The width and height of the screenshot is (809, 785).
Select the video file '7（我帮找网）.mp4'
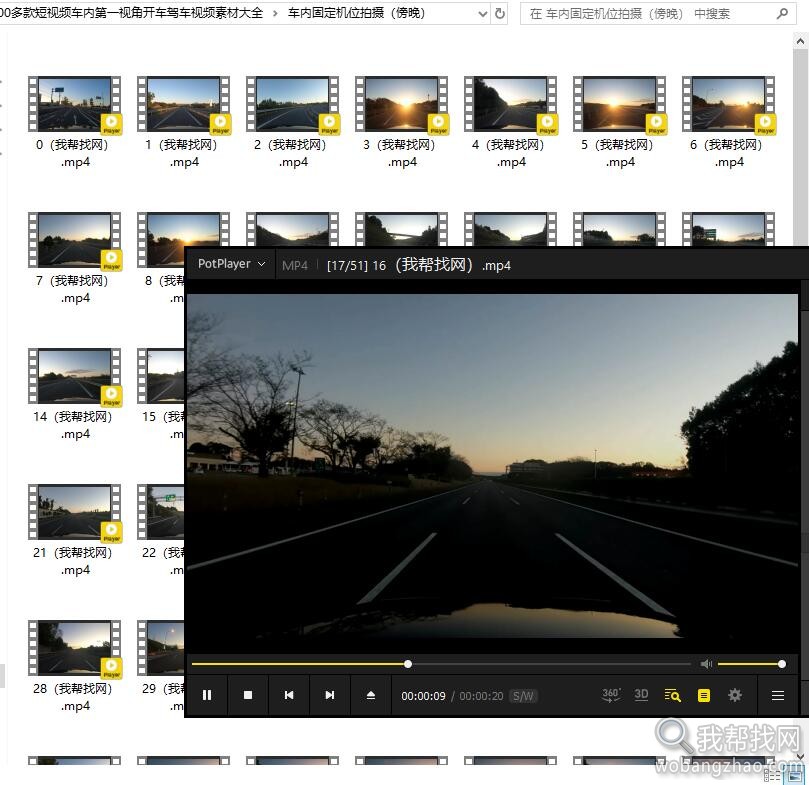click(x=75, y=258)
